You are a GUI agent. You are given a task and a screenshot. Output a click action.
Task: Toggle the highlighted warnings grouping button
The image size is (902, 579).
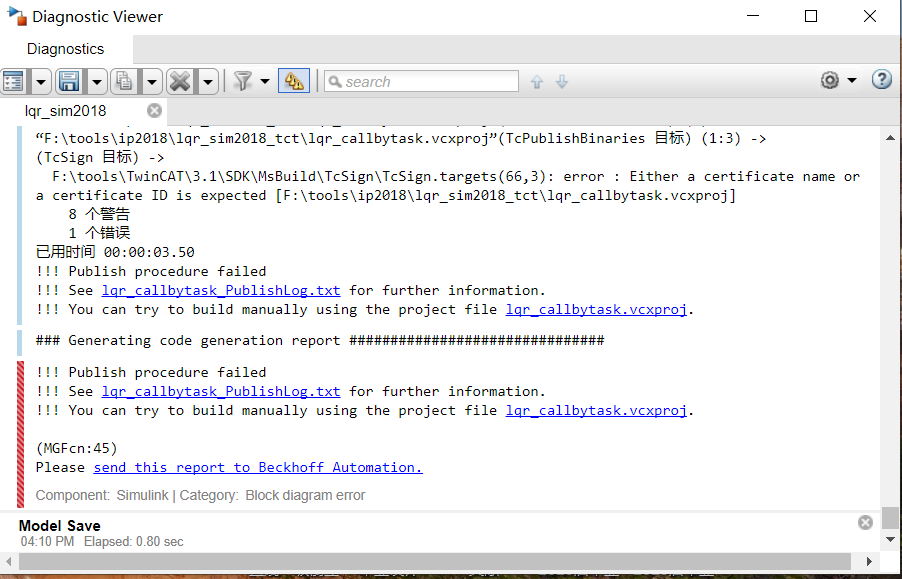click(x=294, y=81)
